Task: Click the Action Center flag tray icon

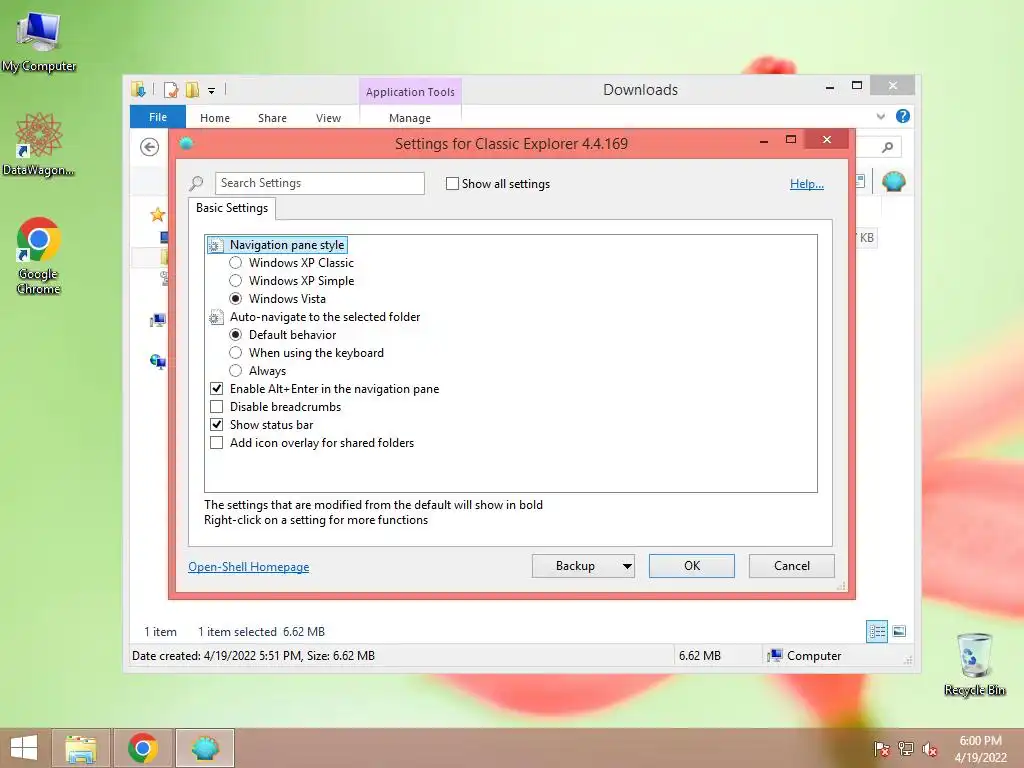Action: tap(882, 748)
